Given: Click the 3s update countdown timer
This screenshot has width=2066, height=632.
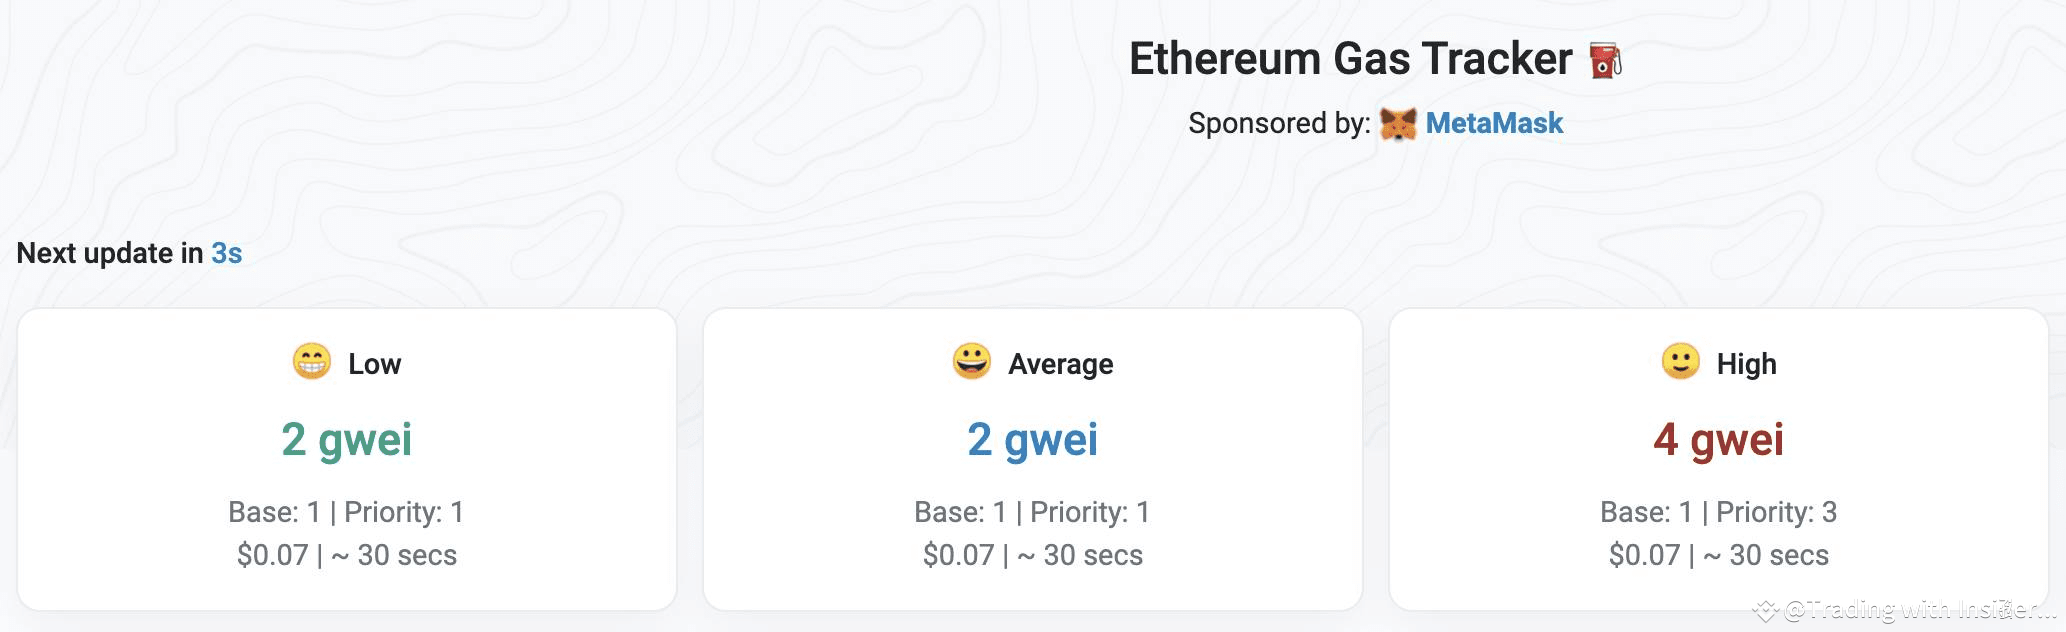Looking at the screenshot, I should pyautogui.click(x=227, y=253).
